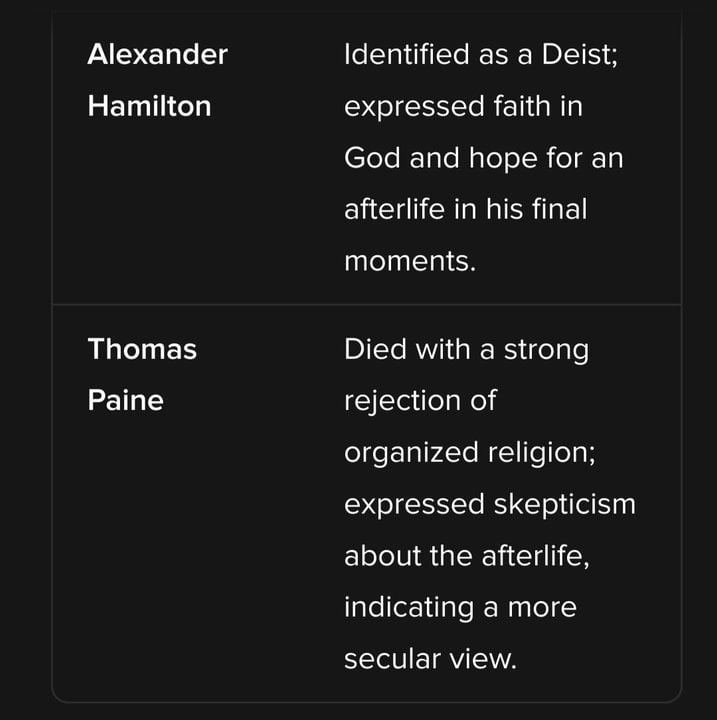The image size is (717, 720).
Task: Click the surname "Hamilton" in the first row
Action: (149, 106)
